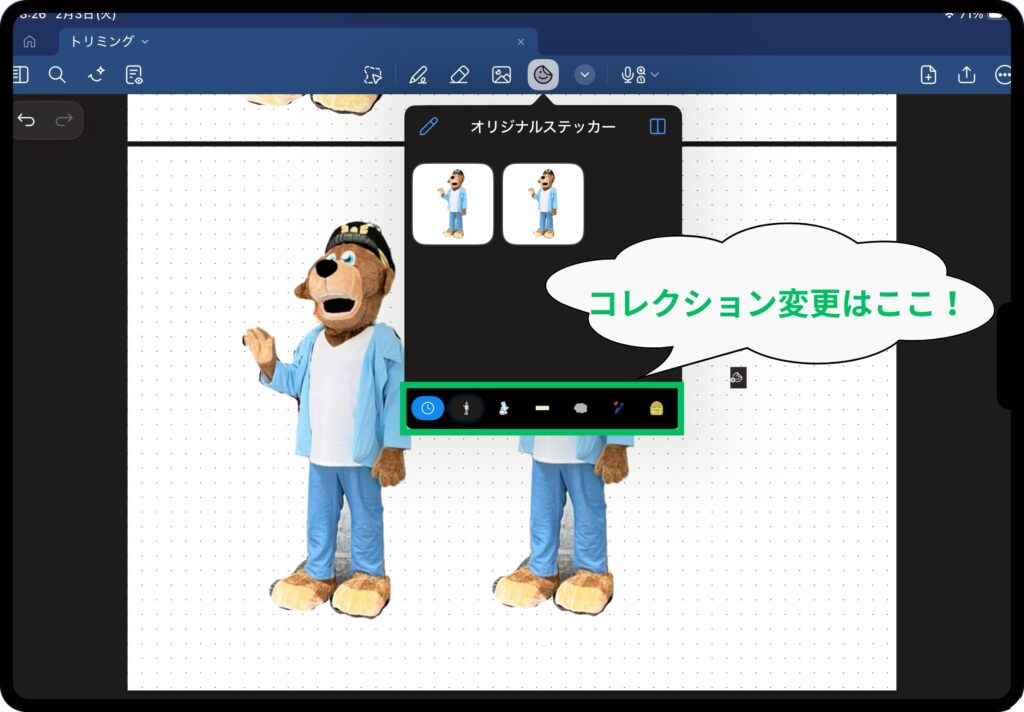Toggle sticker panel split layout icon

[x=657, y=126]
